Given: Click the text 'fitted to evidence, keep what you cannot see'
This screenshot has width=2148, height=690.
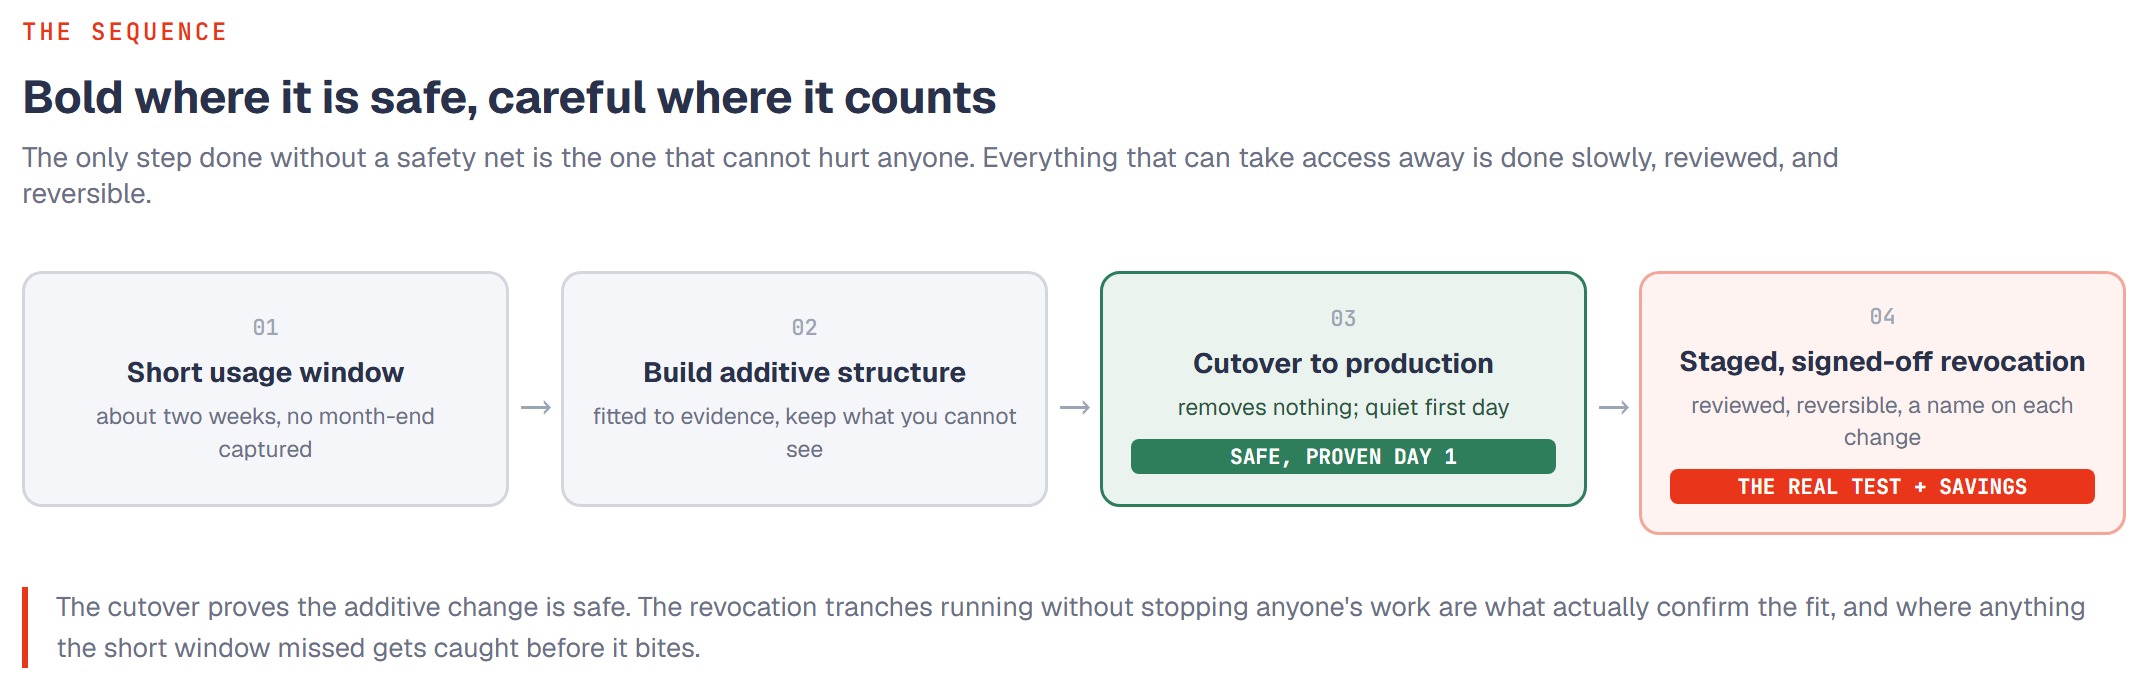Looking at the screenshot, I should pos(804,432).
